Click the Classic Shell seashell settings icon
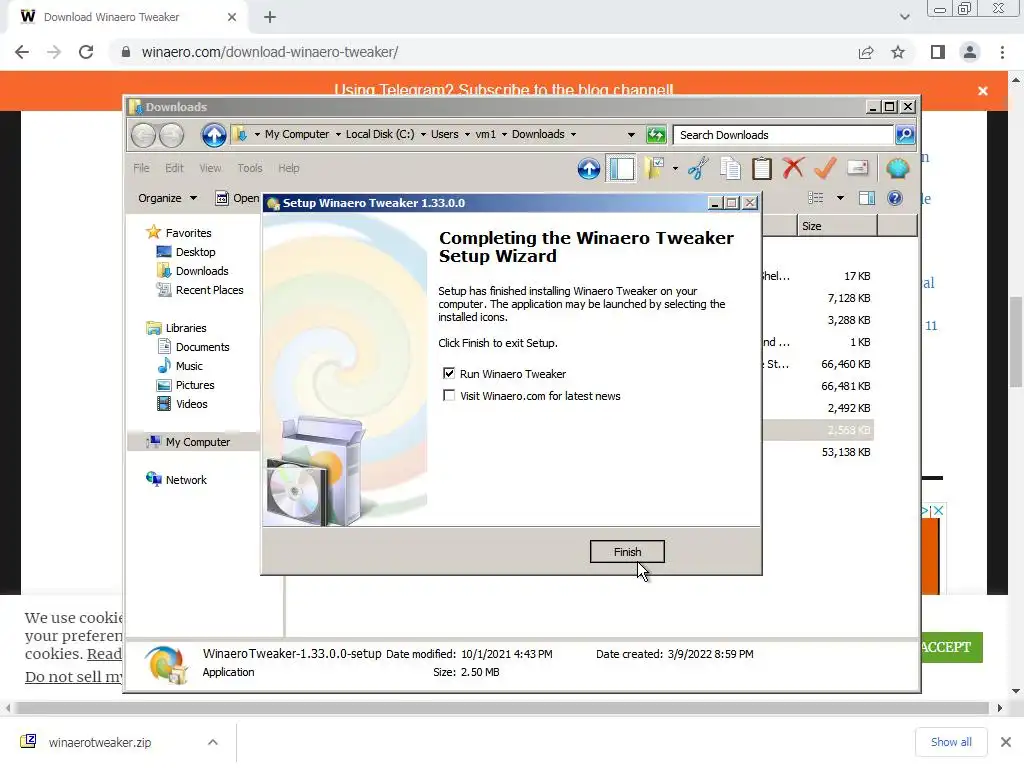This screenshot has width=1024, height=768. point(898,168)
